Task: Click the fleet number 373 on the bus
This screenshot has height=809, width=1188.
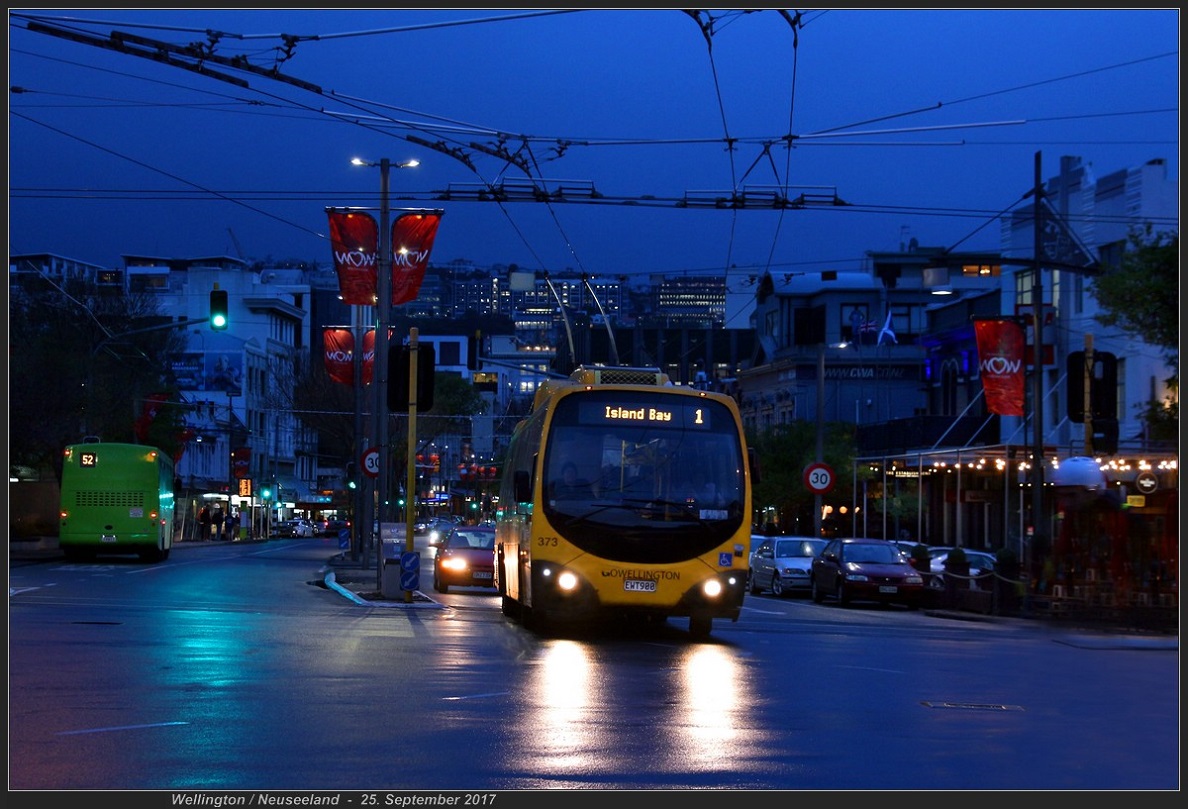Action: (x=547, y=541)
